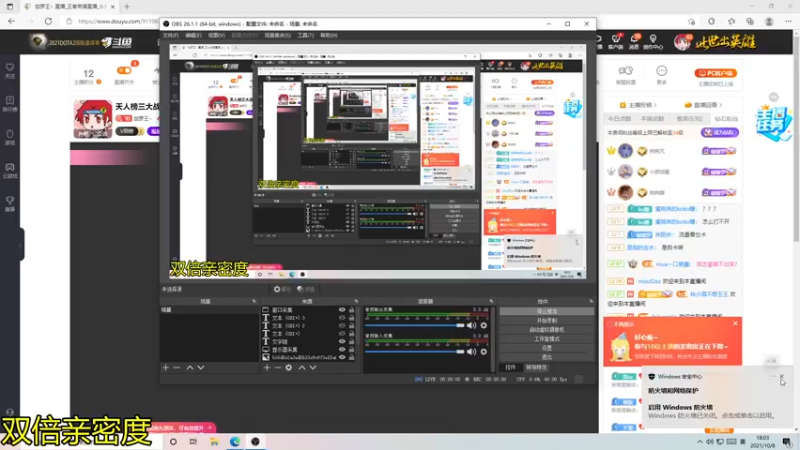This screenshot has width=800, height=450.
Task: Open Douyu gamepad sidebar icon
Action: (x=10, y=170)
